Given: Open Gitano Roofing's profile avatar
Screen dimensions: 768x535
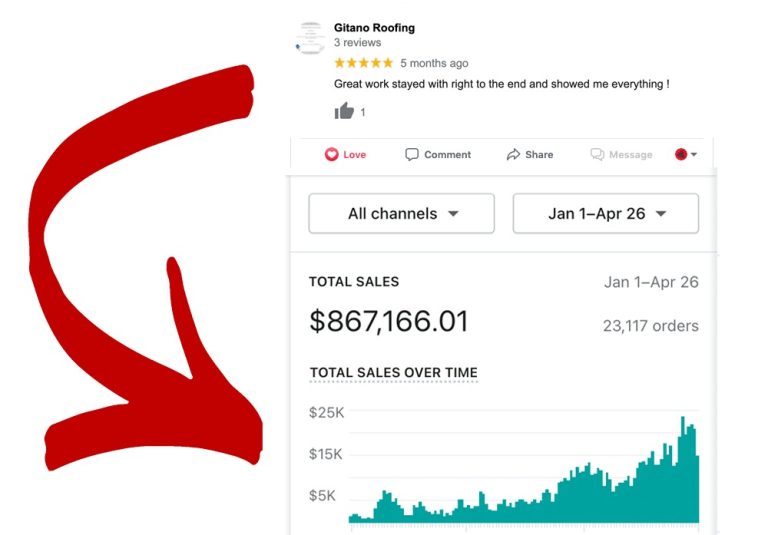Looking at the screenshot, I should [310, 38].
